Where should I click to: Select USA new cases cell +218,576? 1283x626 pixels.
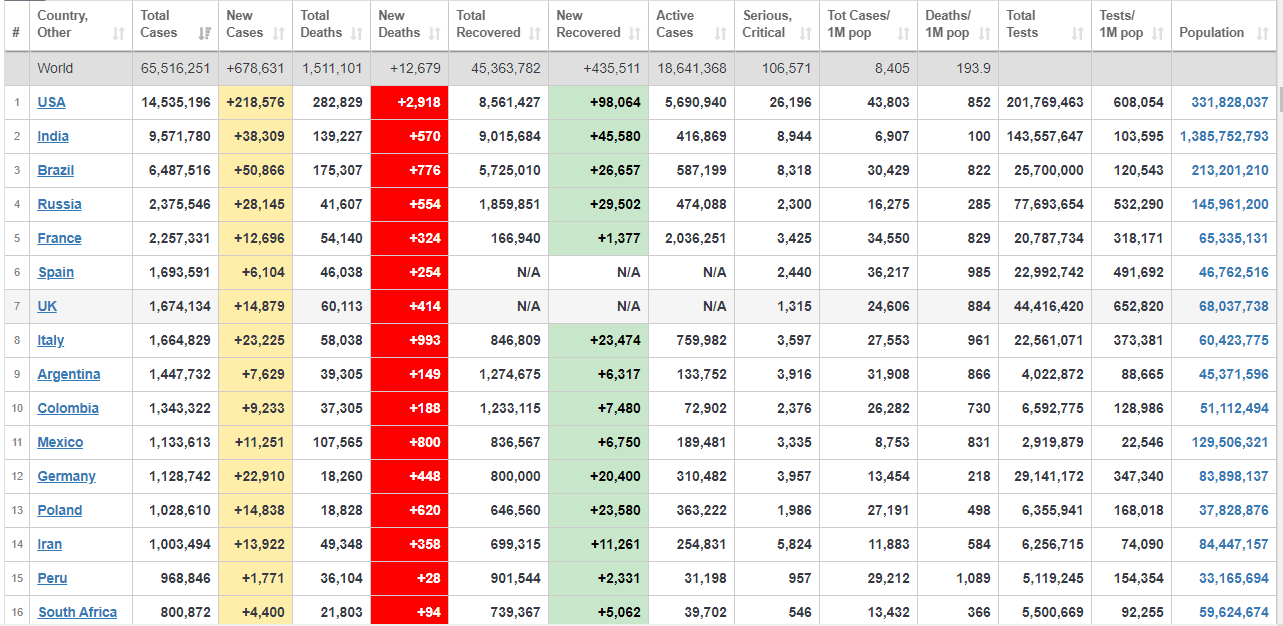point(255,102)
